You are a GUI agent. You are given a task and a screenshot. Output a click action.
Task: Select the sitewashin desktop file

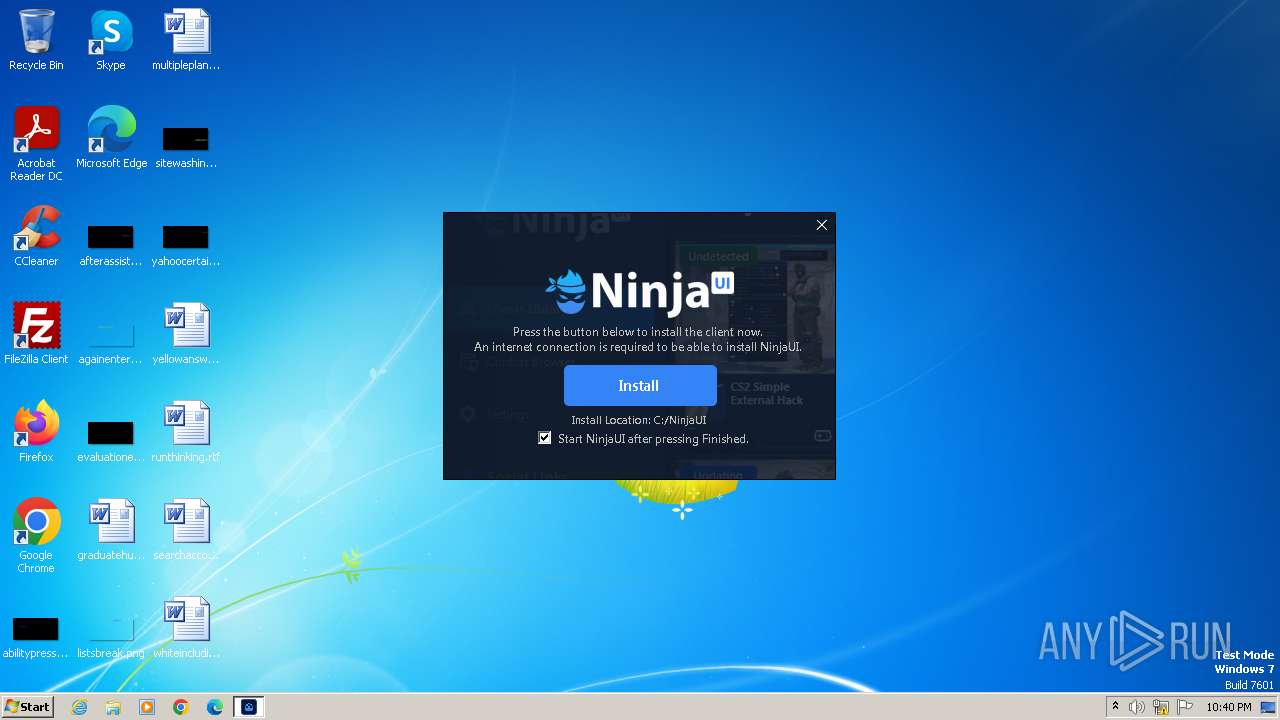(186, 146)
